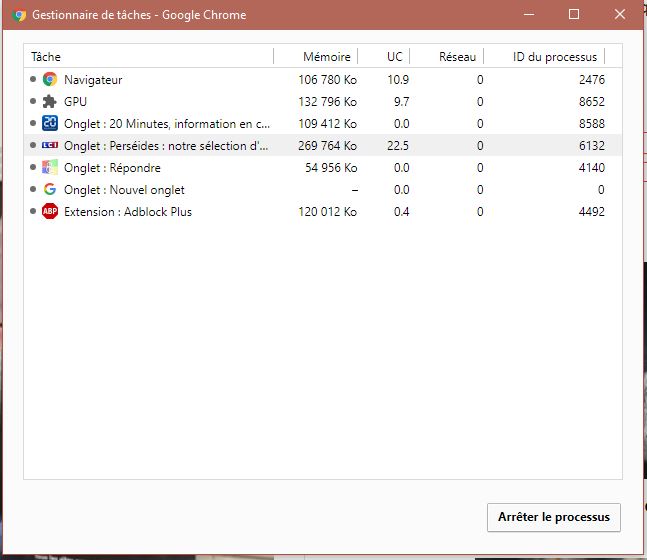This screenshot has width=647, height=560.
Task: Select the GPU process label
Action: point(76,102)
